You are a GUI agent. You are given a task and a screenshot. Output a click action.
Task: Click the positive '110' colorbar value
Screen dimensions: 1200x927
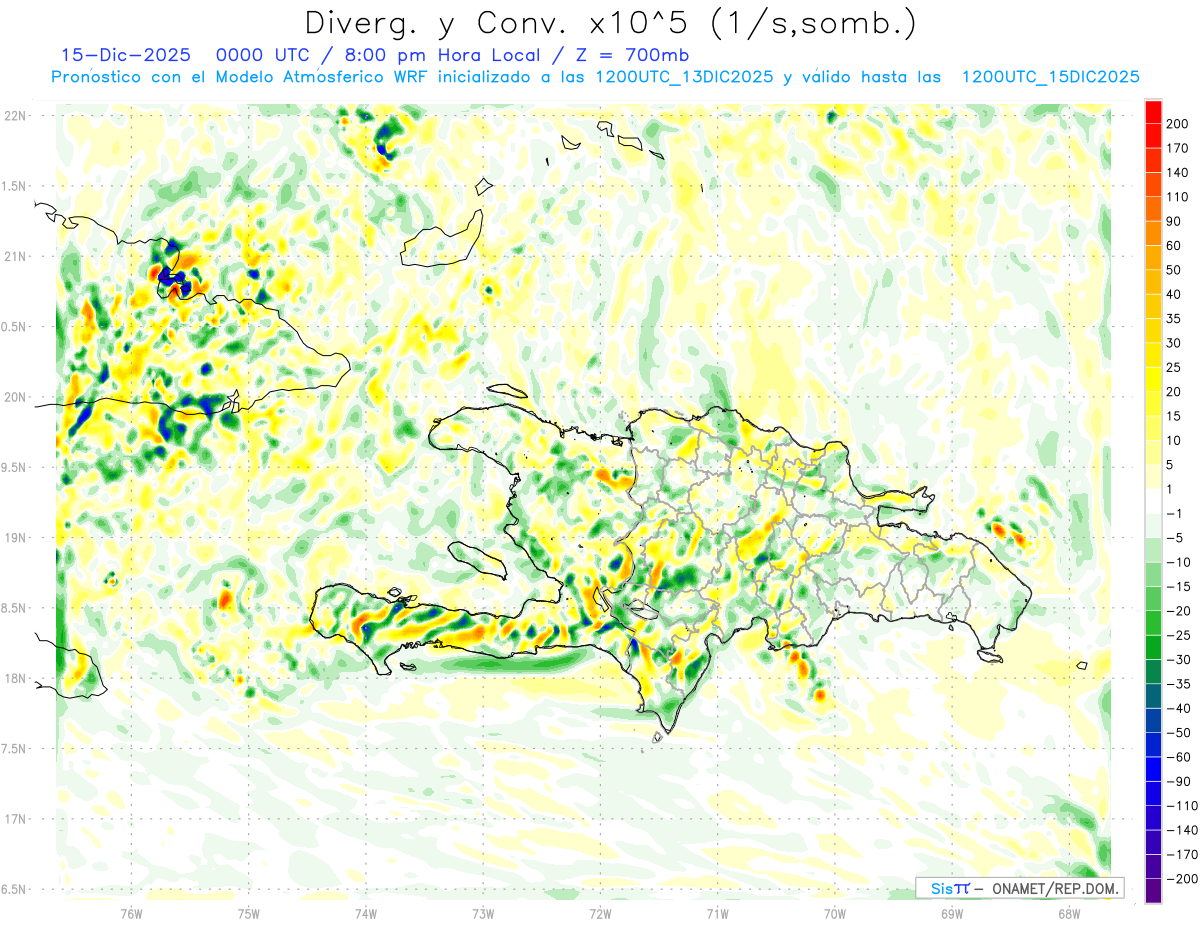(1179, 197)
